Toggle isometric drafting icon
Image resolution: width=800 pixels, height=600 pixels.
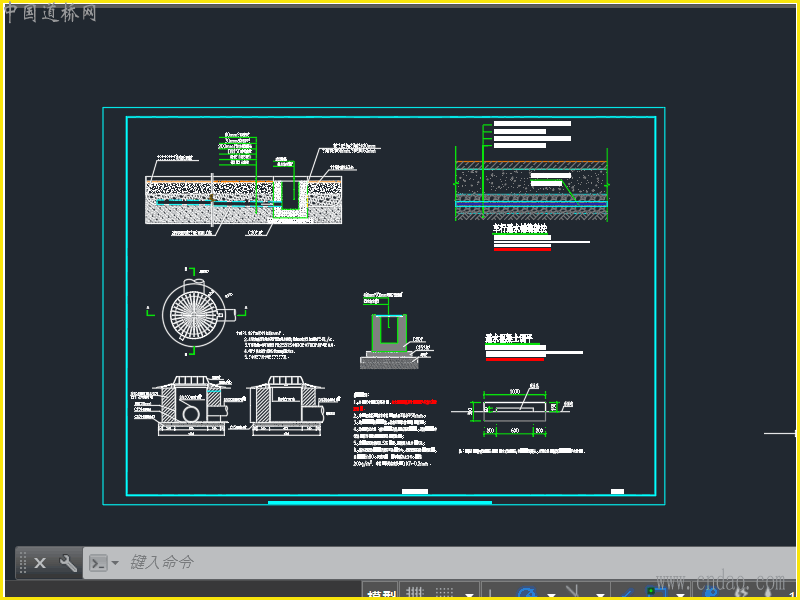pyautogui.click(x=573, y=591)
